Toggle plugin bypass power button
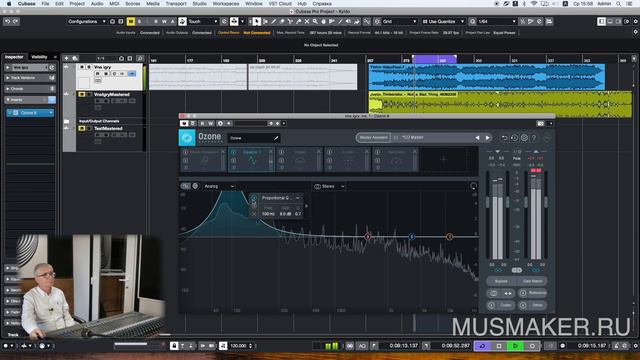The image size is (640, 360). click(x=184, y=123)
